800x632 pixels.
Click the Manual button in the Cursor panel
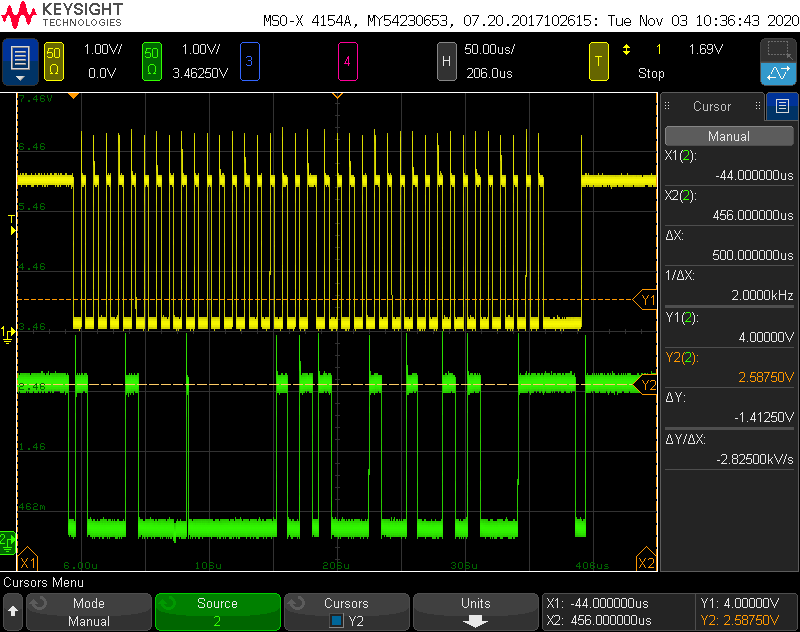click(729, 135)
